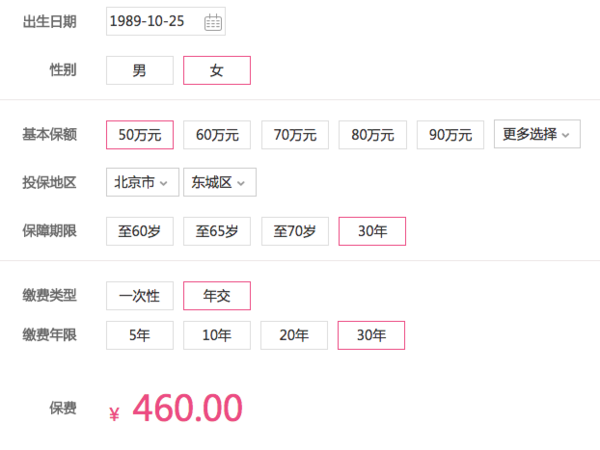Click the birth date input field

coord(166,21)
